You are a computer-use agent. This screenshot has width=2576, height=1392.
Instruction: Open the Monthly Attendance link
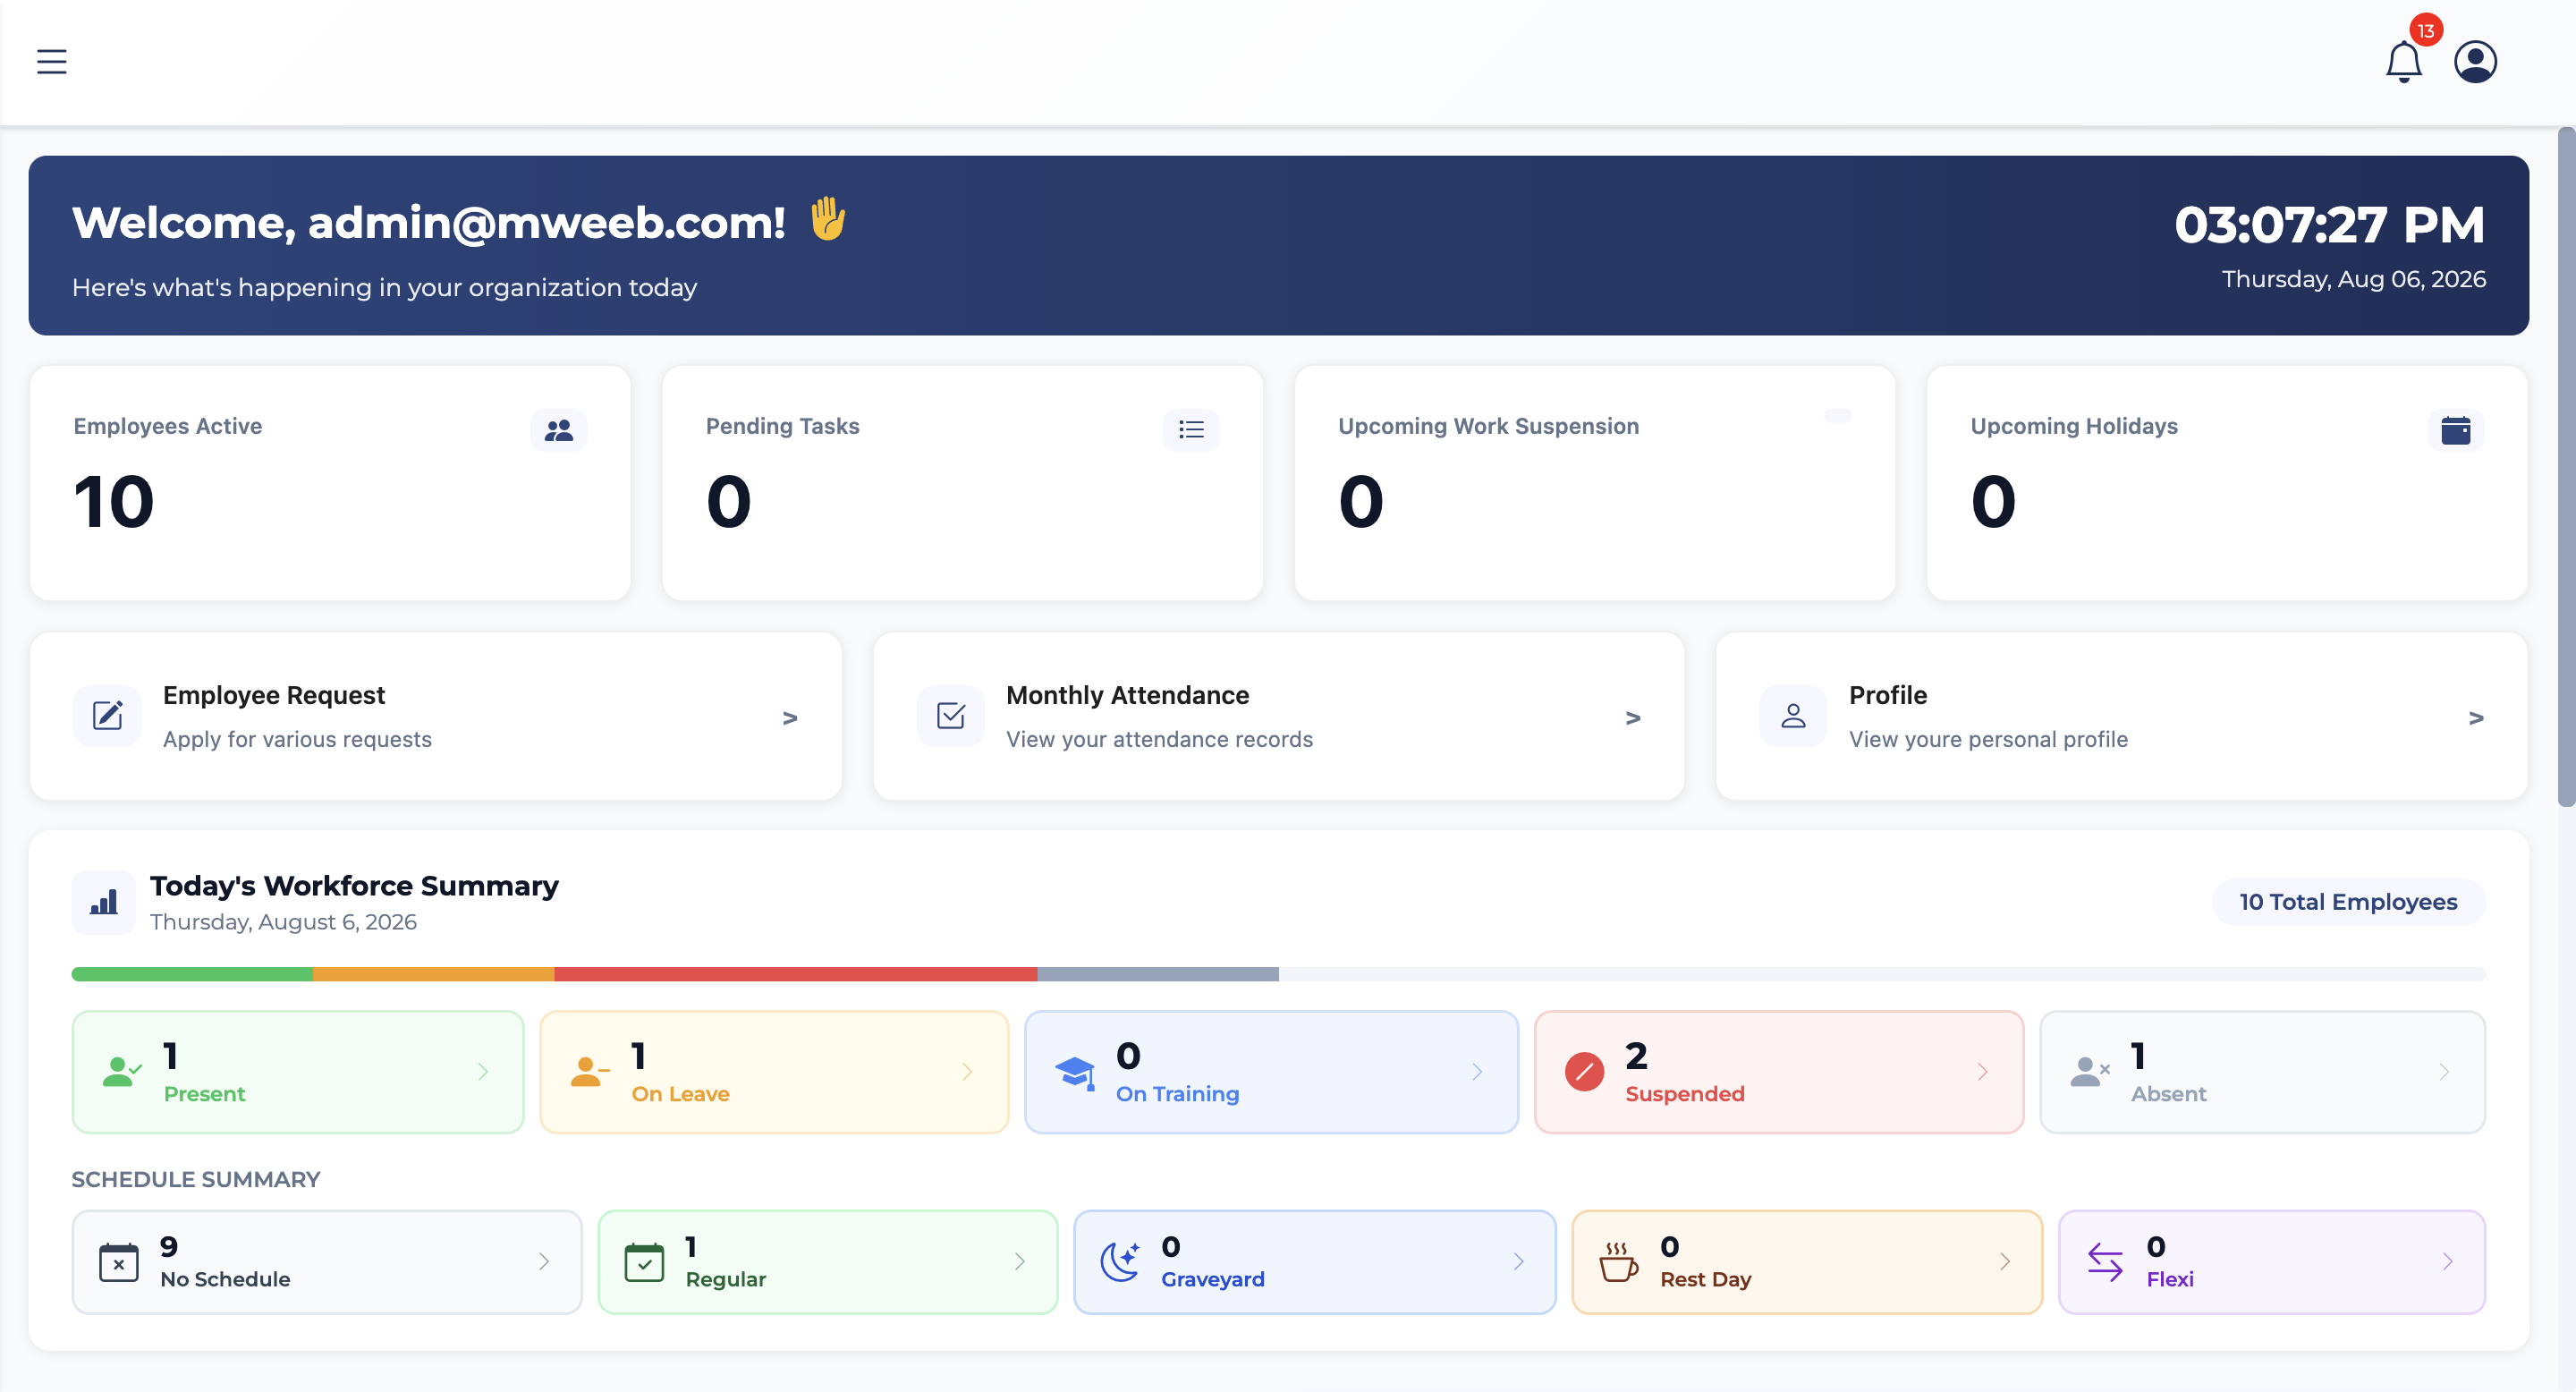pyautogui.click(x=1279, y=716)
